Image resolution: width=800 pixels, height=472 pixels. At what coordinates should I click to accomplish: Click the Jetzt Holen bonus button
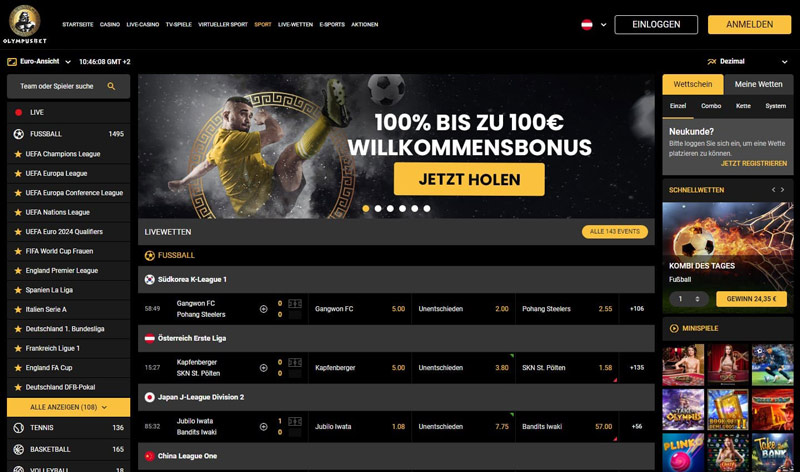tap(469, 179)
